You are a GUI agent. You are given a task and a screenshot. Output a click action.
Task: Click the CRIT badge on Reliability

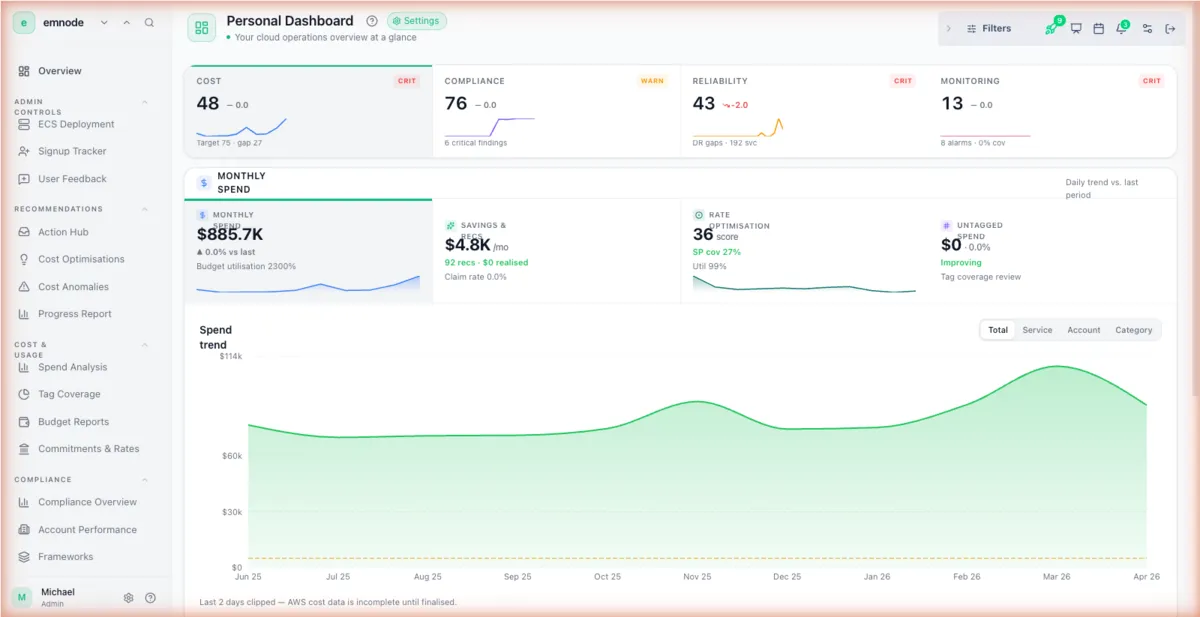pos(903,81)
